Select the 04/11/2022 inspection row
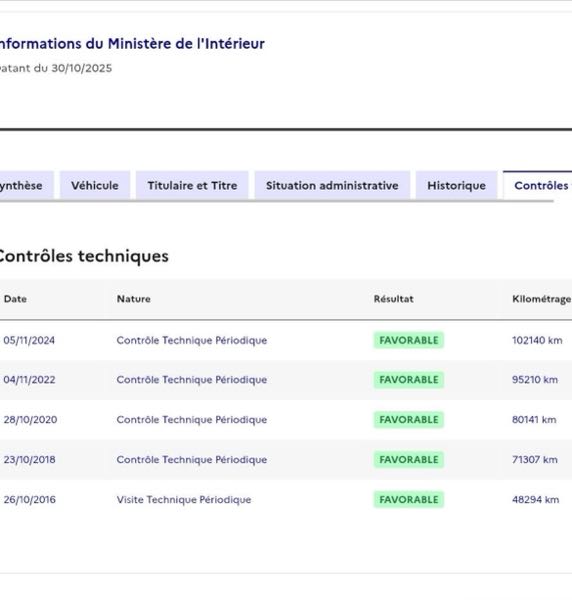This screenshot has width=572, height=600. [x=286, y=380]
